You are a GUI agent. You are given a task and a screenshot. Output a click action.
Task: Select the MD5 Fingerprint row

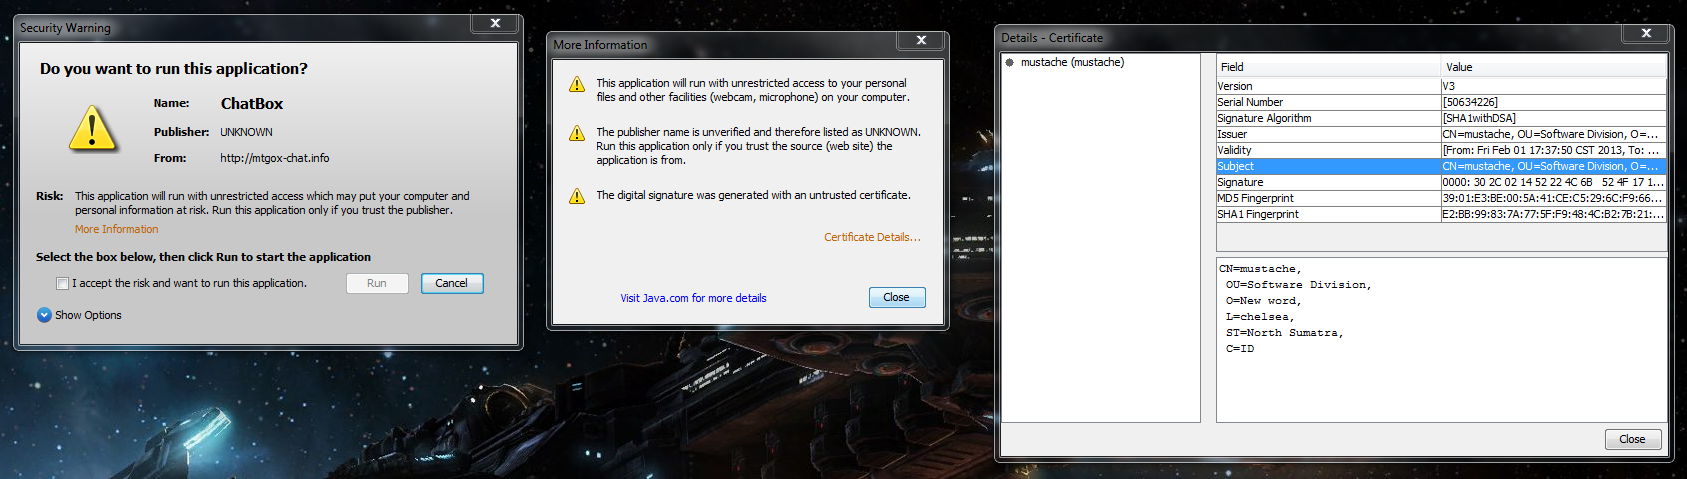pos(1441,198)
